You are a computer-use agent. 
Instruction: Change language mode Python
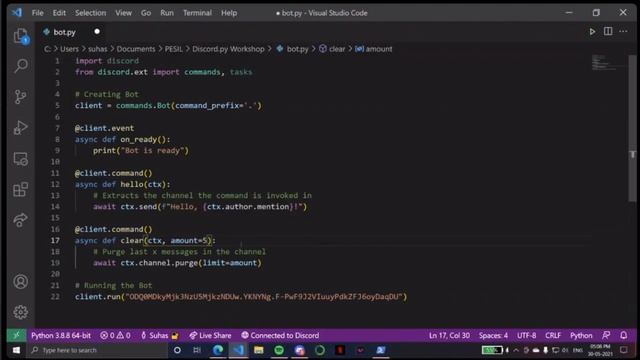581,335
